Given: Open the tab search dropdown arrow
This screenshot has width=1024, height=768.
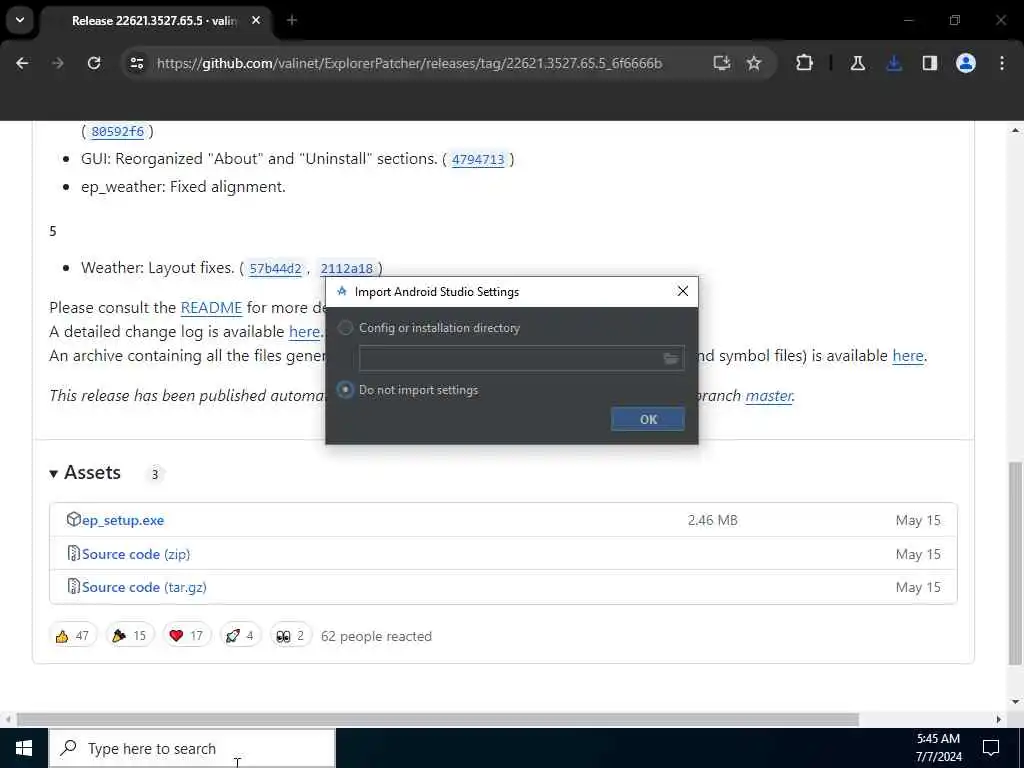Looking at the screenshot, I should pyautogui.click(x=20, y=20).
